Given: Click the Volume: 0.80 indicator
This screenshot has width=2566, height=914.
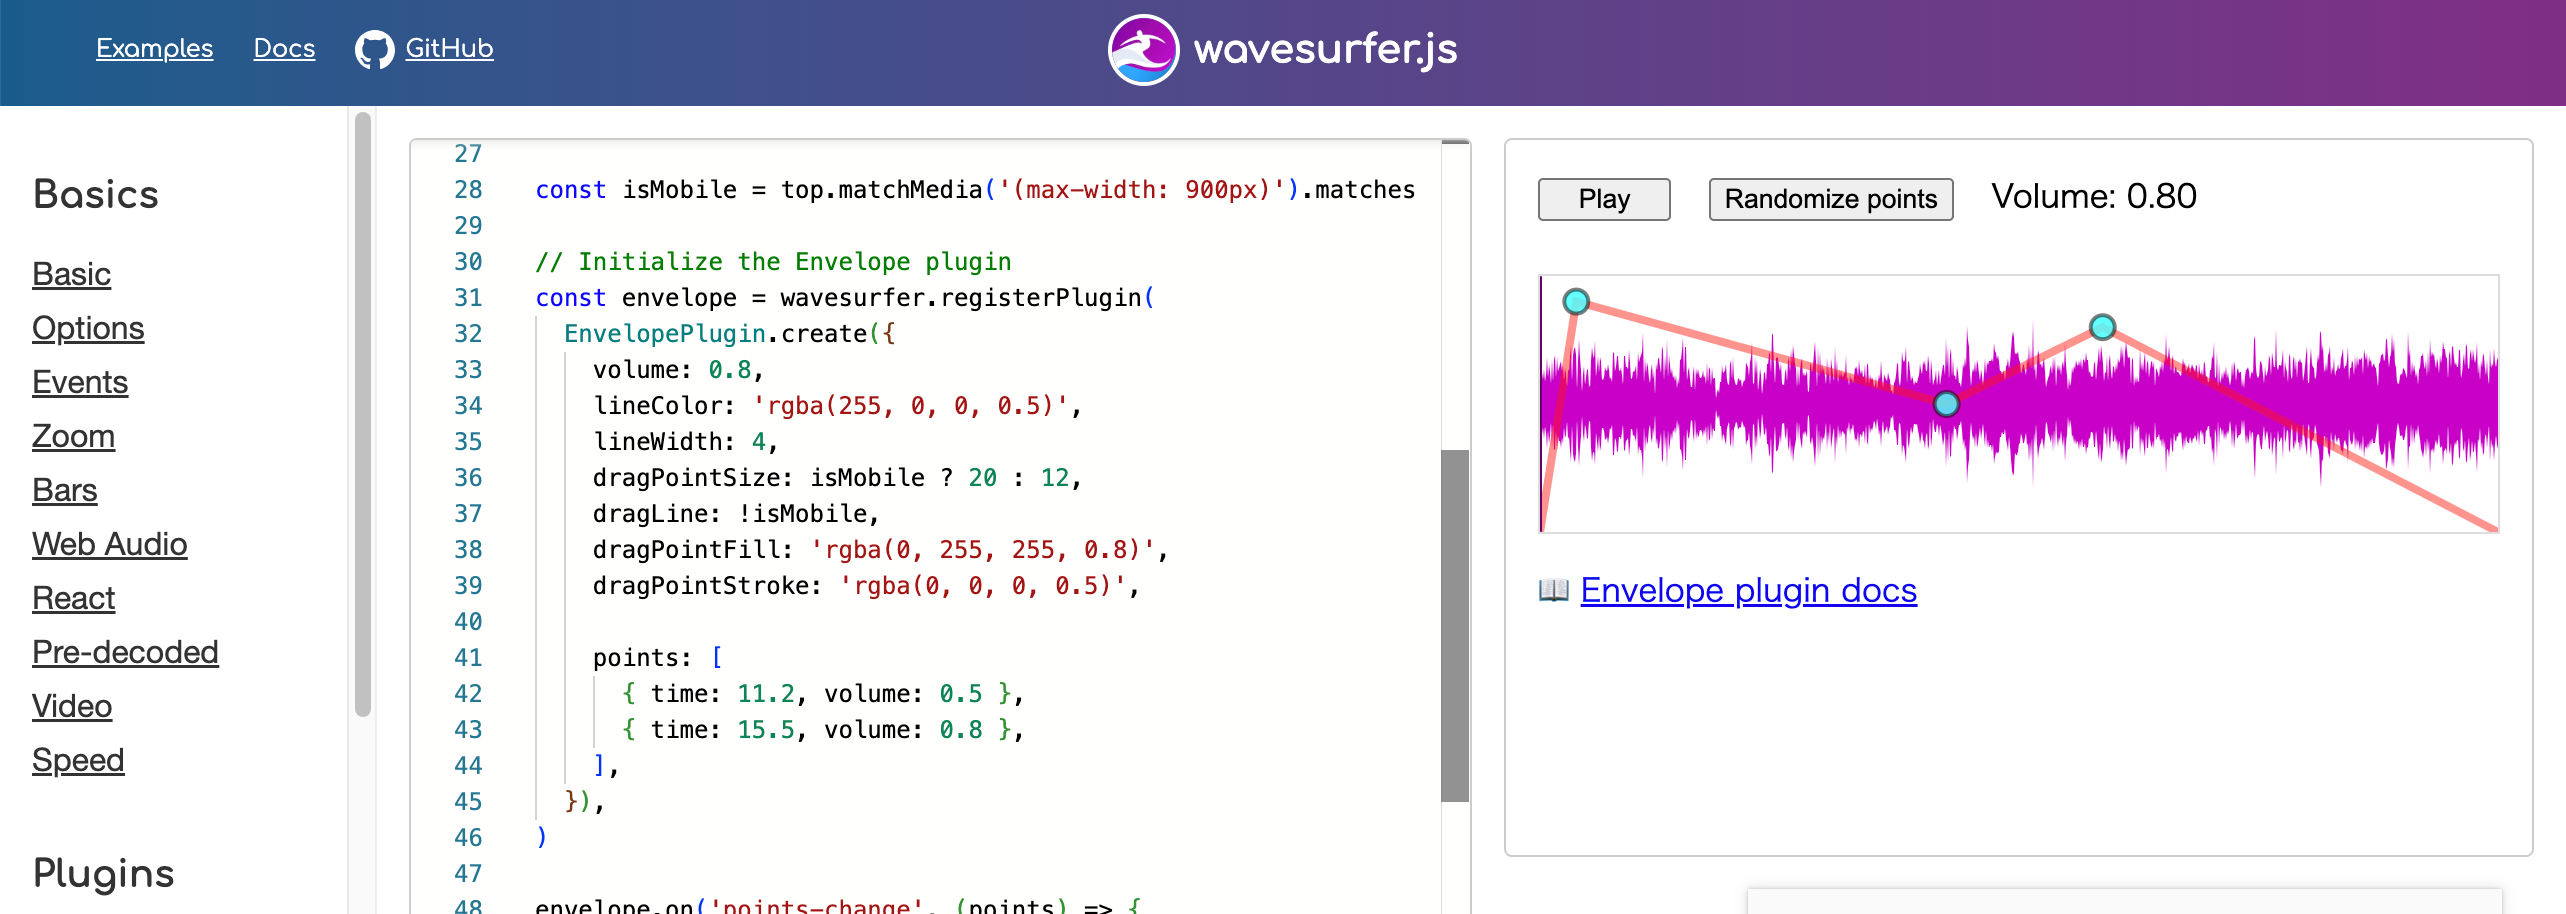Looking at the screenshot, I should [x=2093, y=197].
